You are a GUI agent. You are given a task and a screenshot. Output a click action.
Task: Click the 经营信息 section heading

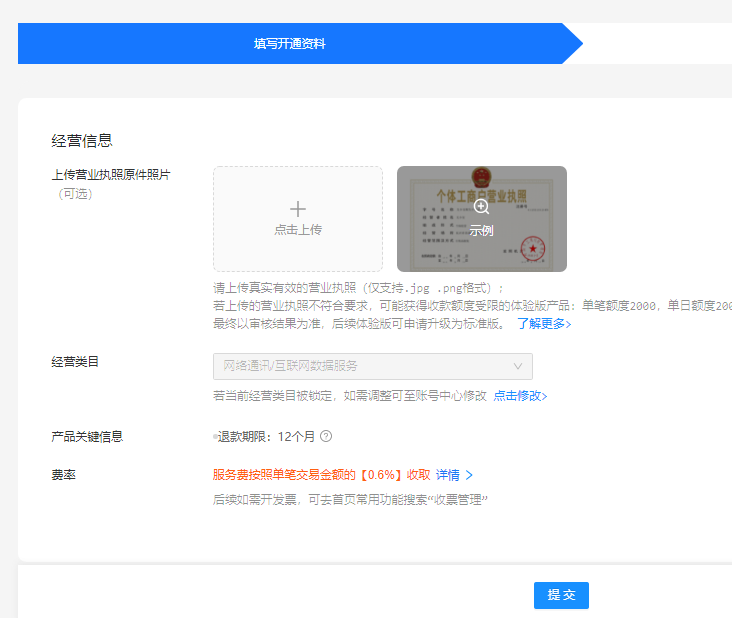pyautogui.click(x=82, y=140)
